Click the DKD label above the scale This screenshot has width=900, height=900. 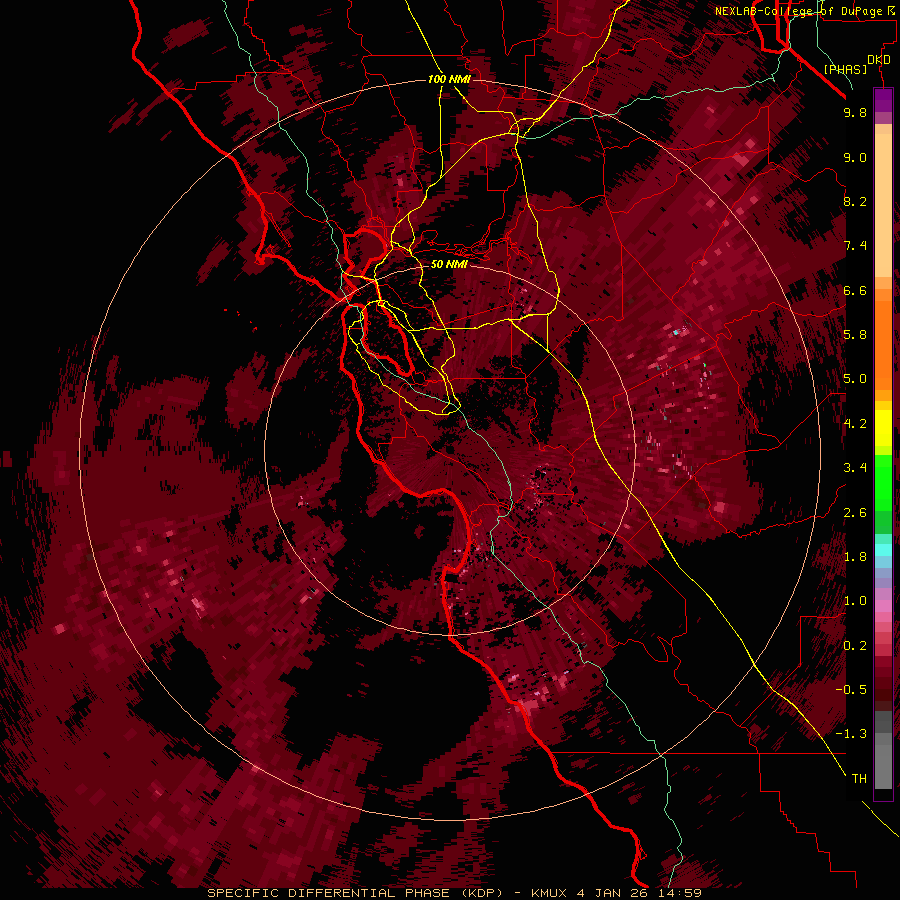[x=879, y=59]
